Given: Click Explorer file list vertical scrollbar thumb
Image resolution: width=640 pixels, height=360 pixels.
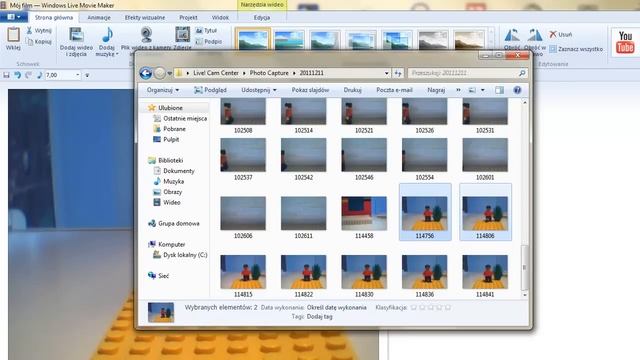Looking at the screenshot, I should click(x=524, y=267).
